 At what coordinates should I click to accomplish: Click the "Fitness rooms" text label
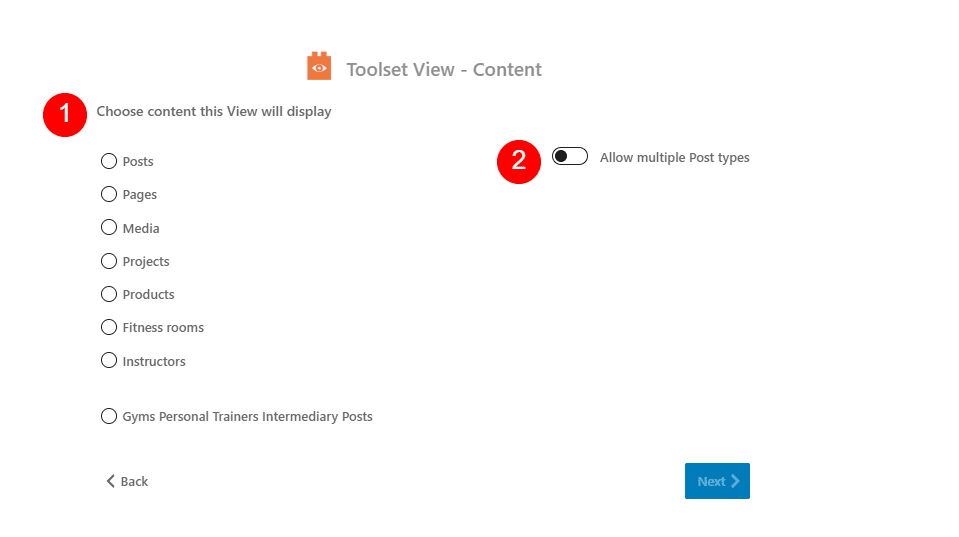point(163,327)
